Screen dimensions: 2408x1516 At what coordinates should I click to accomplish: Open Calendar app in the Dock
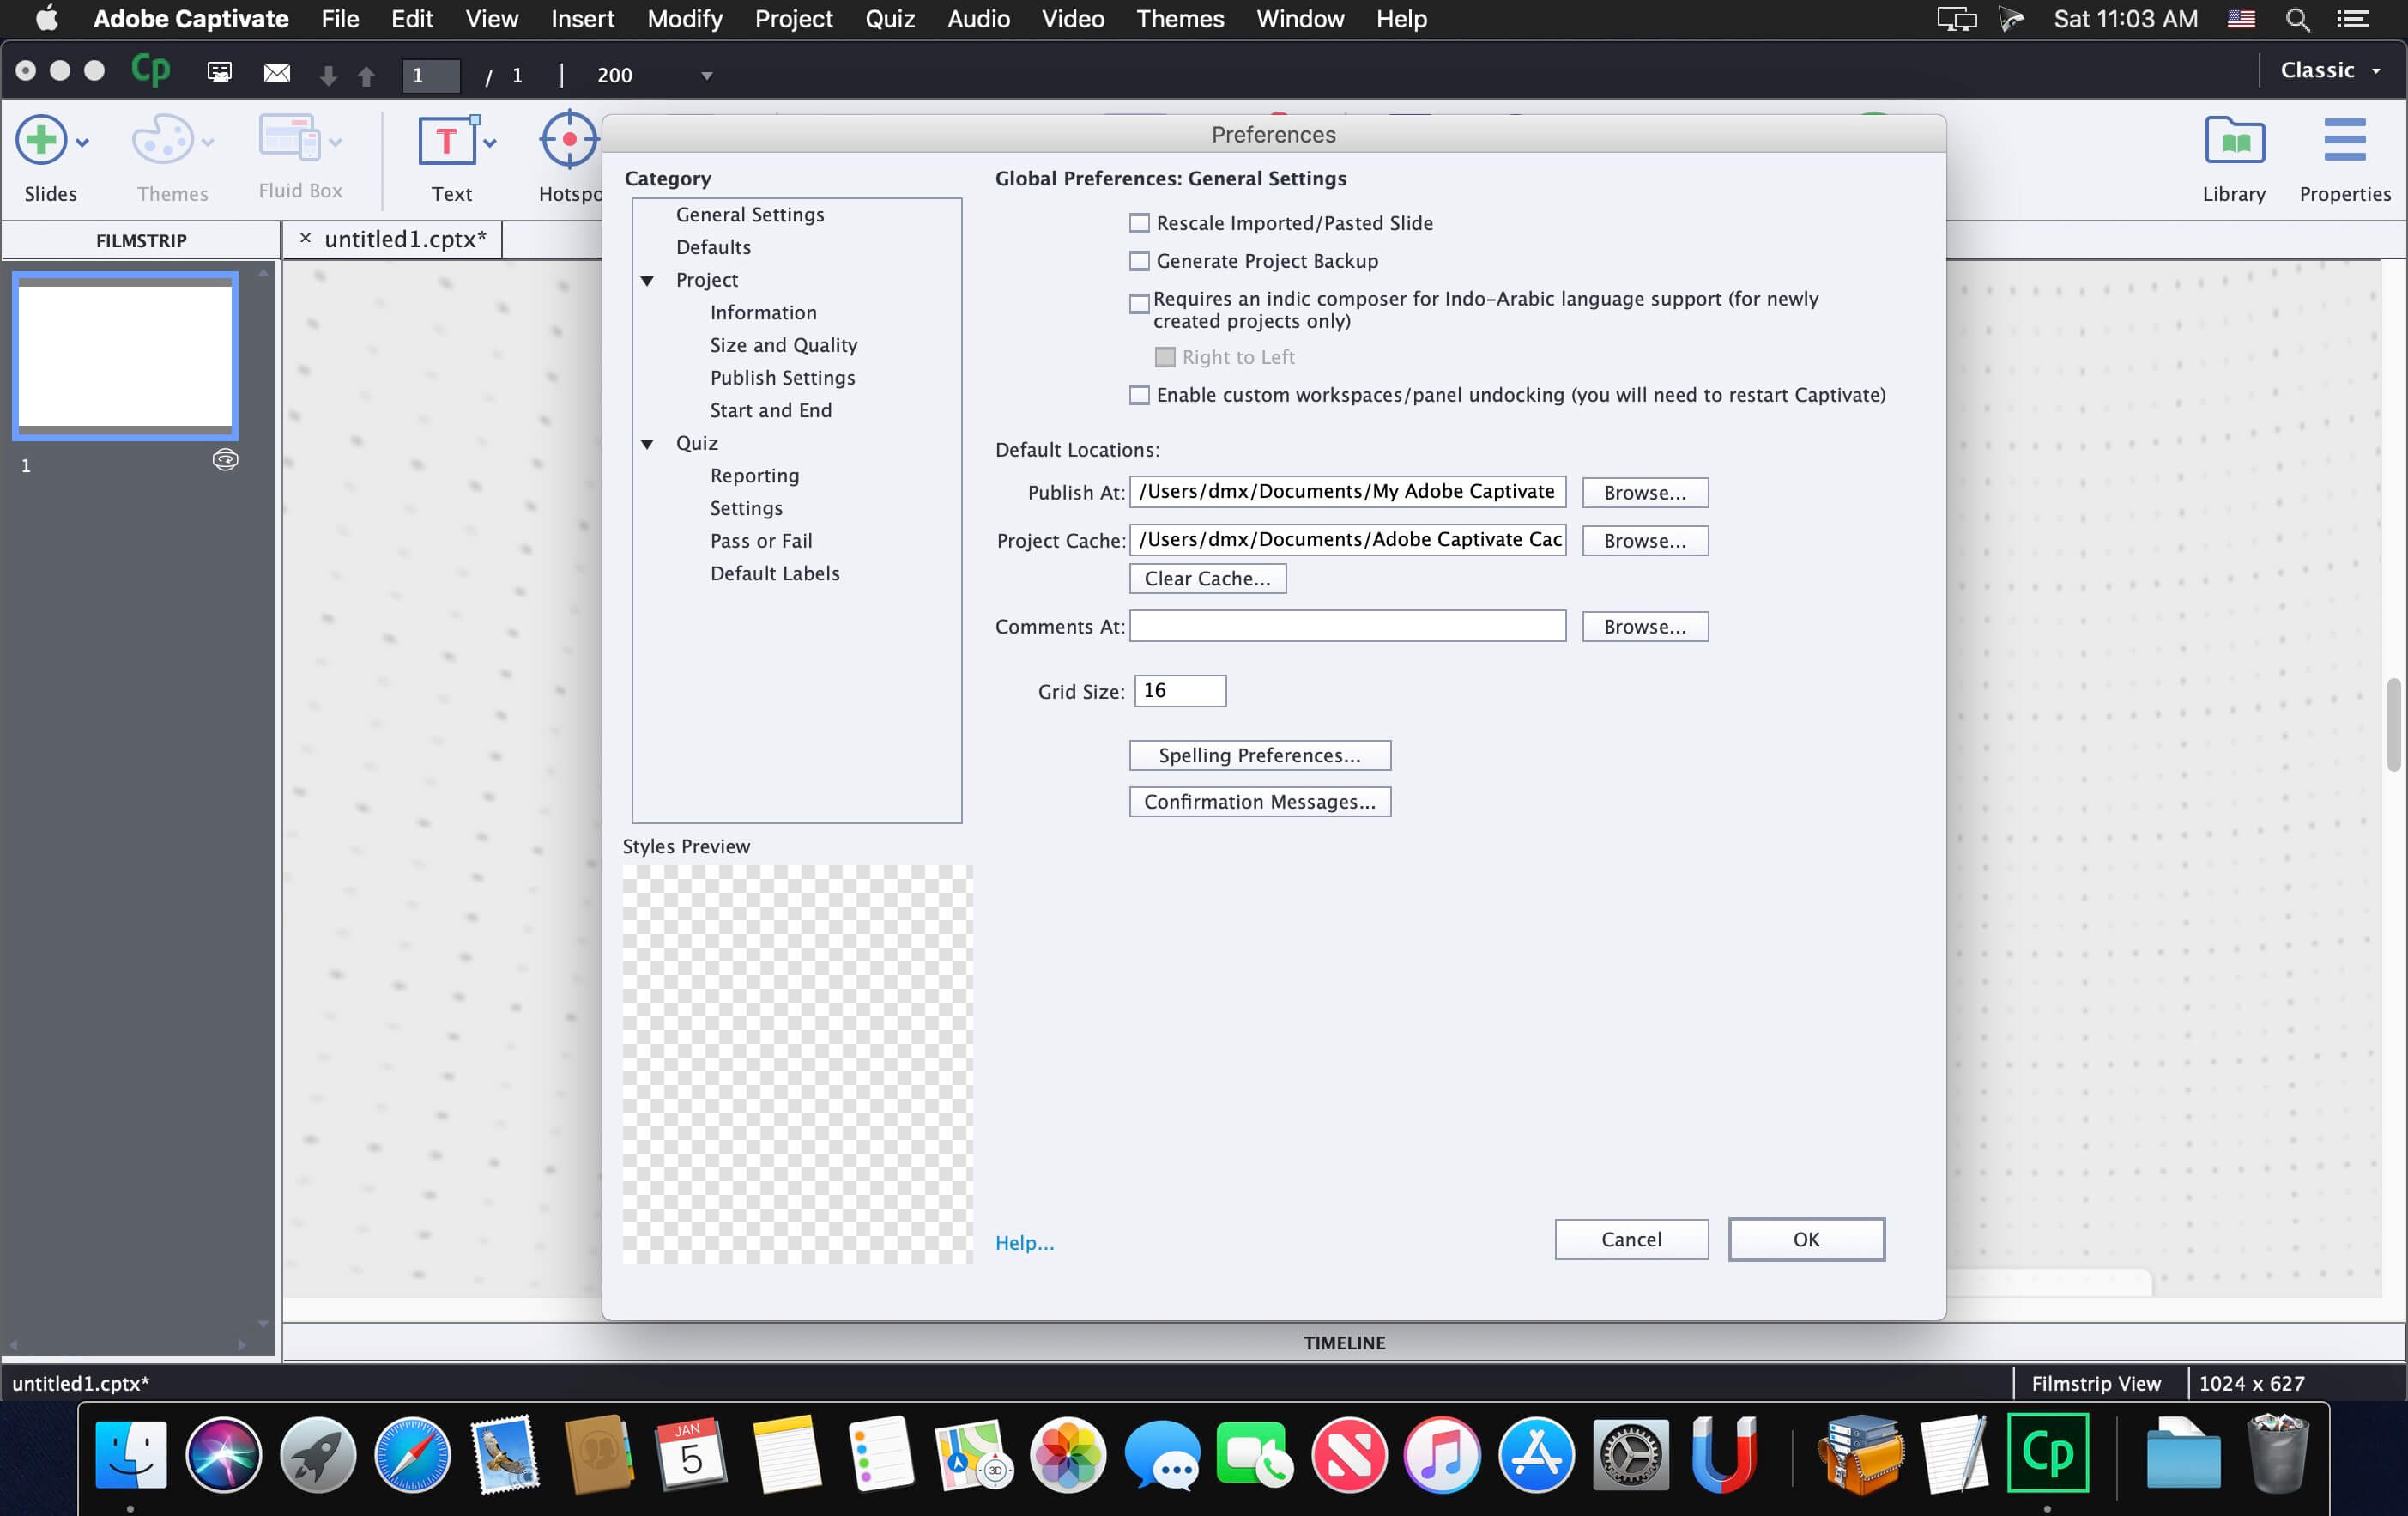click(691, 1454)
